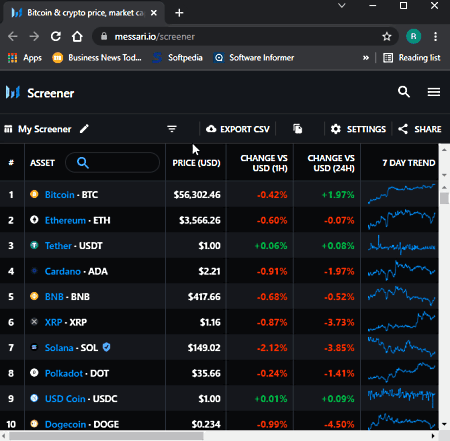450x441 pixels.
Task: Click the Tether coin icon
Action: [x=34, y=245]
